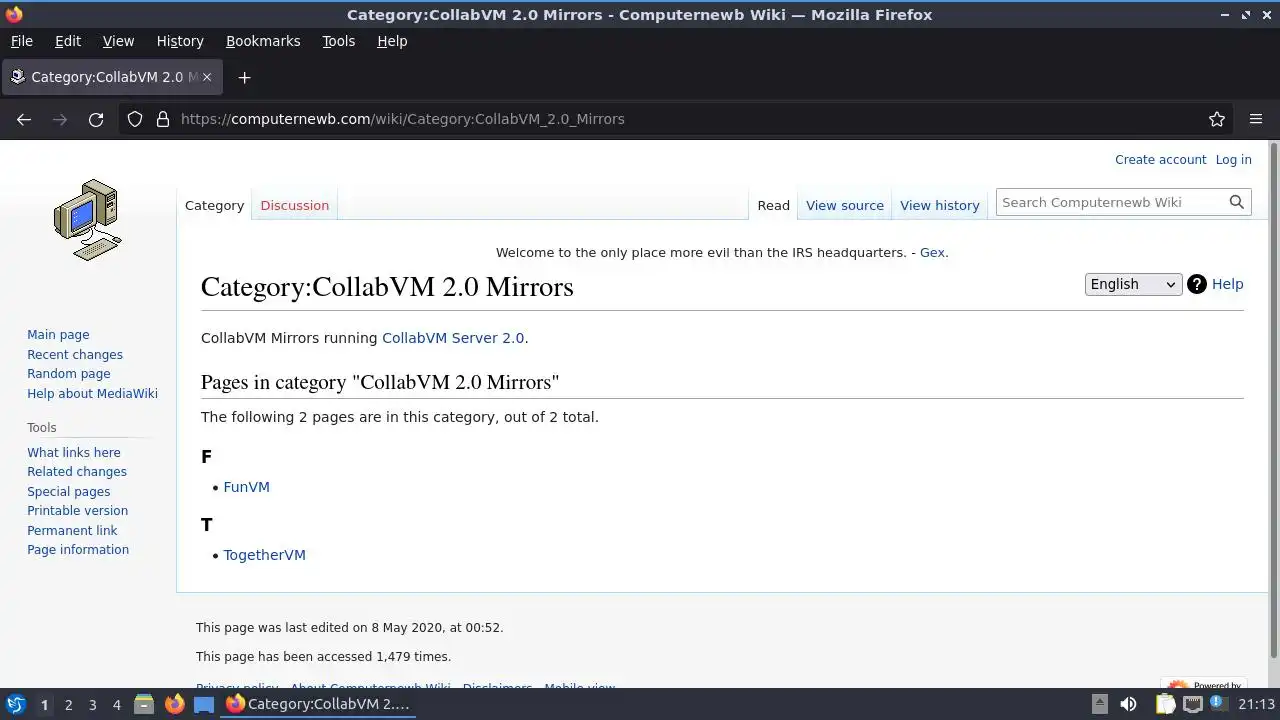The height and width of the screenshot is (720, 1280).
Task: Open the TogetherVM page link
Action: (x=264, y=555)
